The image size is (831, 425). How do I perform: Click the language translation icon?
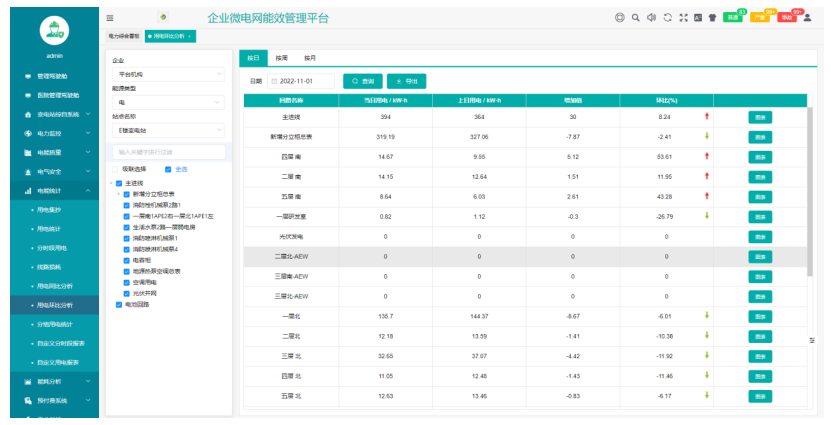[698, 17]
